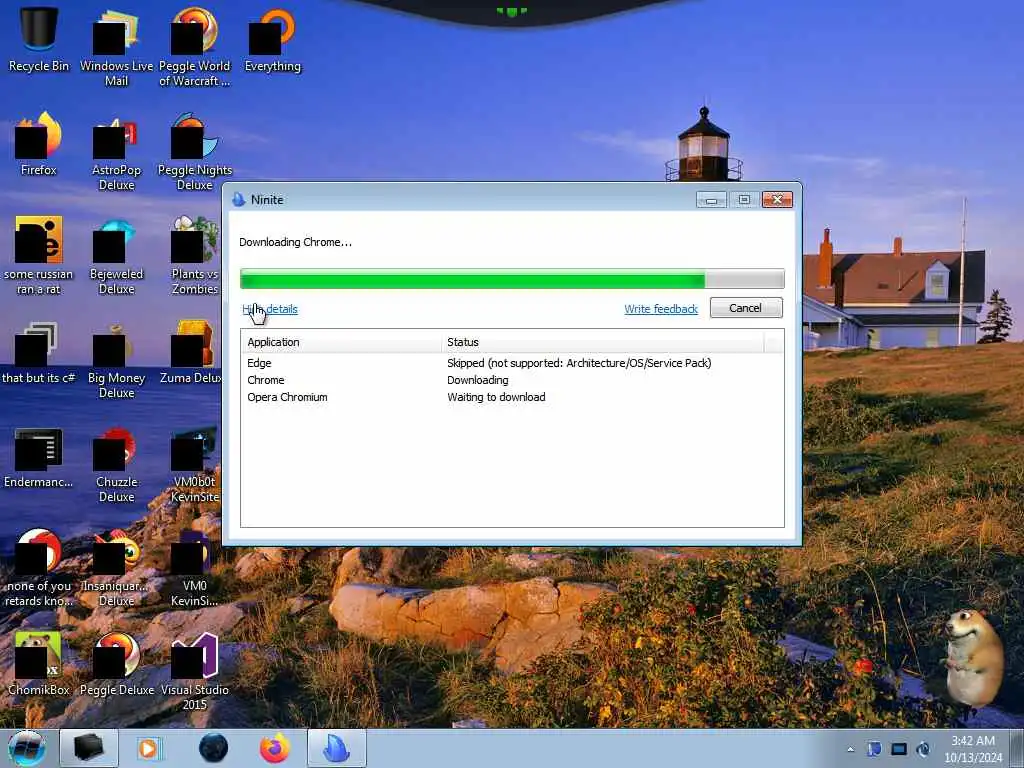The height and width of the screenshot is (768, 1024).
Task: Select the AstroPop Deluxe desktop icon
Action: [x=116, y=152]
